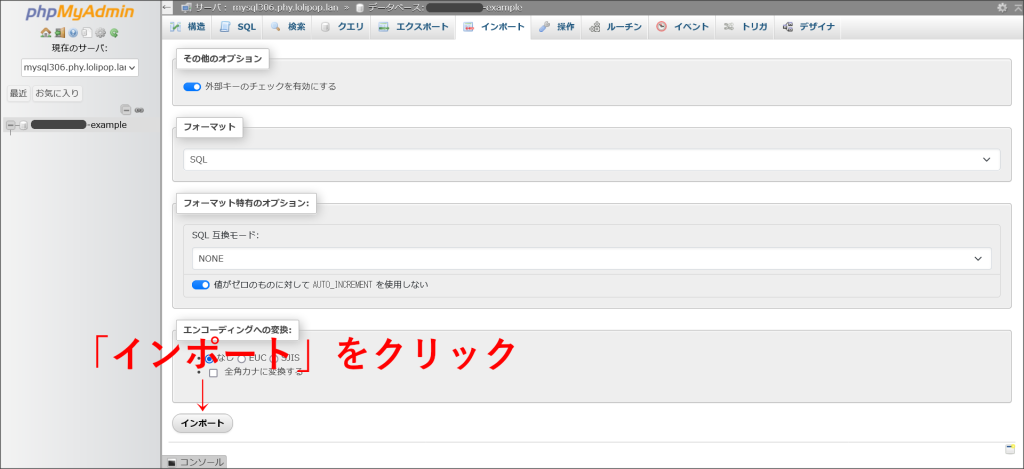Select the なし encoding radio button
The width and height of the screenshot is (1024, 469).
pyautogui.click(x=209, y=359)
